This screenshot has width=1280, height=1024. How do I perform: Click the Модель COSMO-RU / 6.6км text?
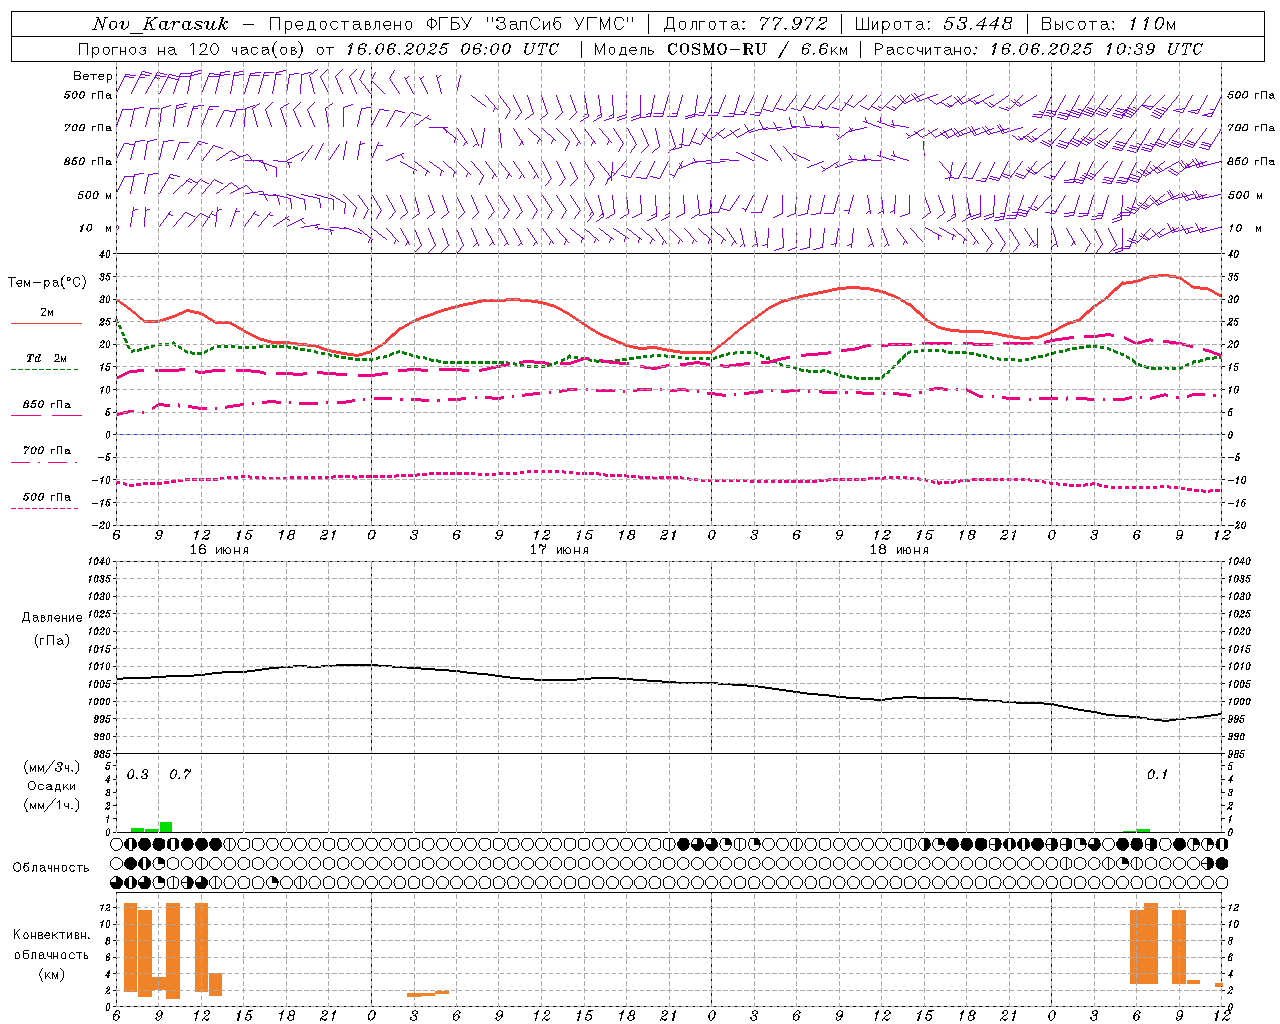pyautogui.click(x=721, y=49)
